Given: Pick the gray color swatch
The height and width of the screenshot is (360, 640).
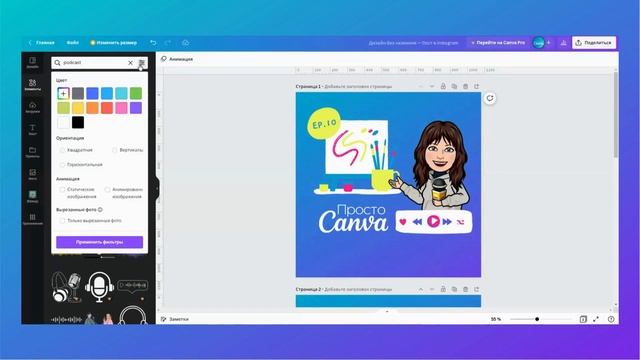Looking at the screenshot, I should pos(78,93).
